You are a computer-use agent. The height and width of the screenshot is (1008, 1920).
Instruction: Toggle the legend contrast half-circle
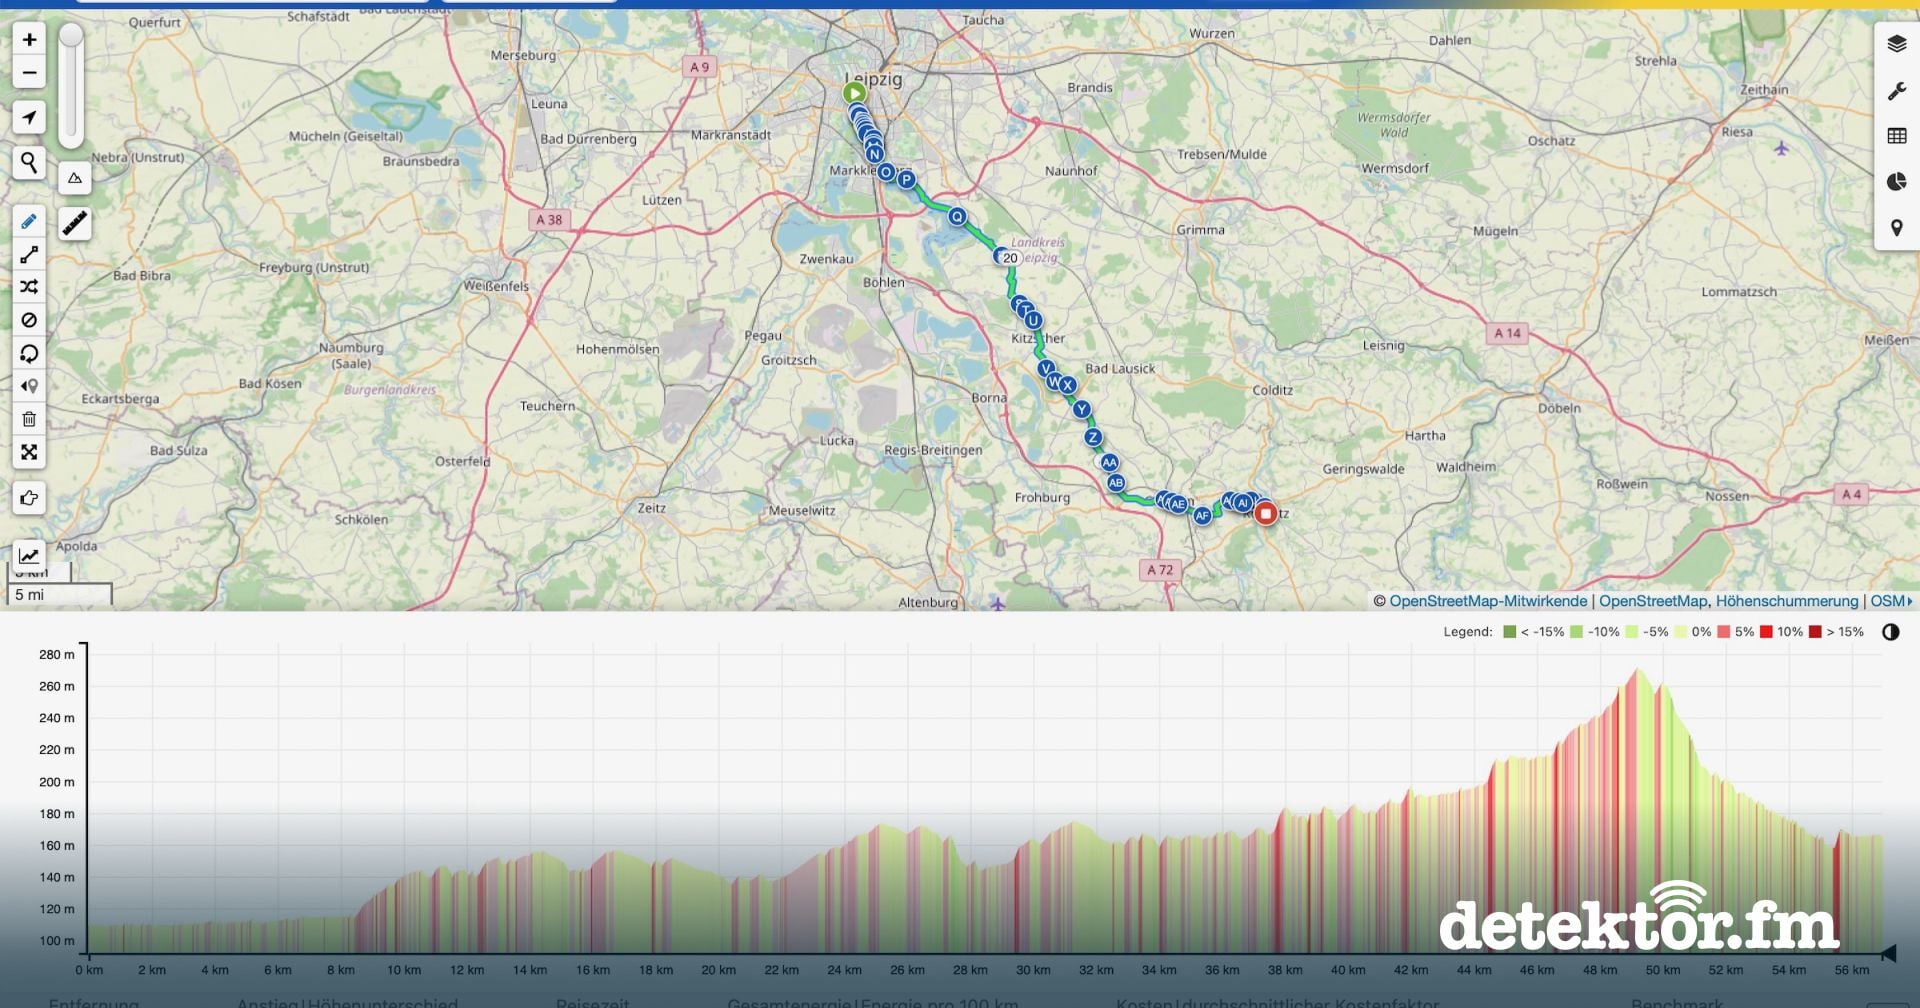click(1890, 632)
